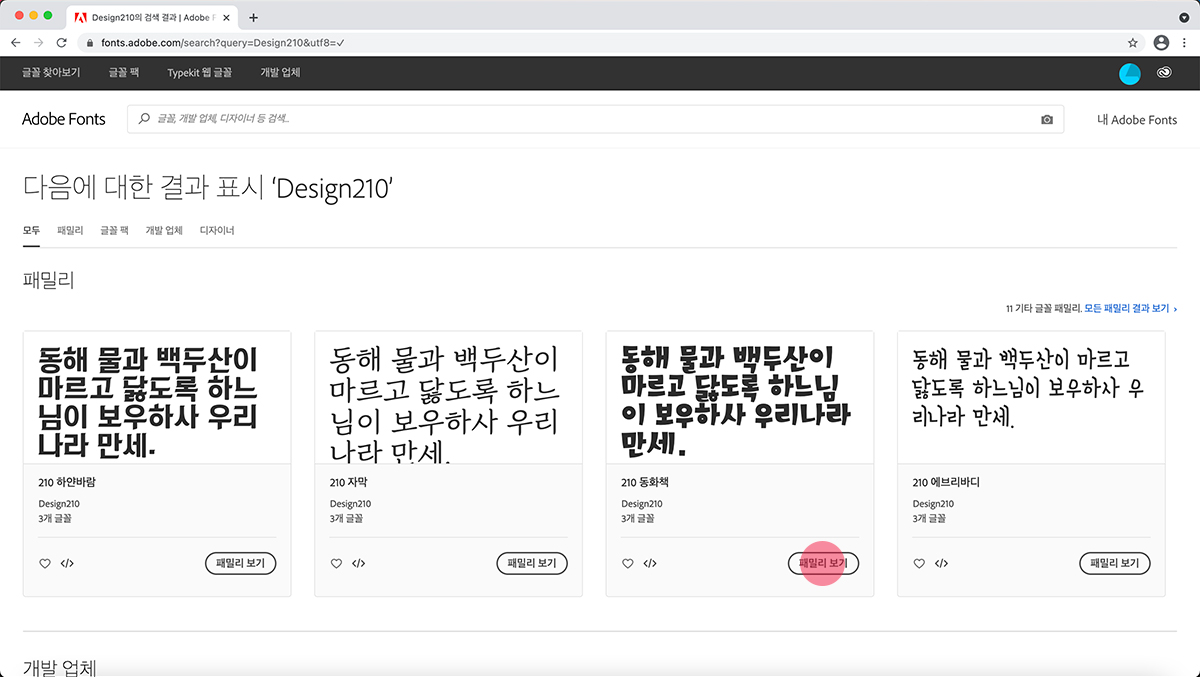1200x677 pixels.
Task: Focus the font search input field
Action: click(595, 119)
